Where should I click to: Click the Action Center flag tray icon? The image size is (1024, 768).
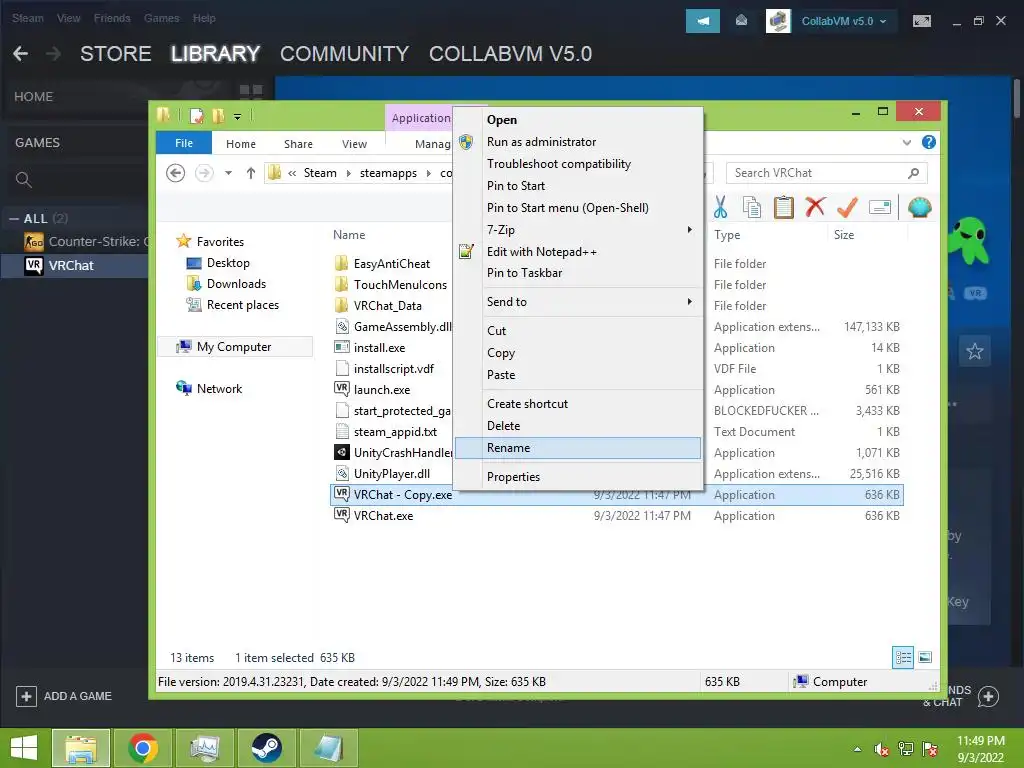pos(930,748)
